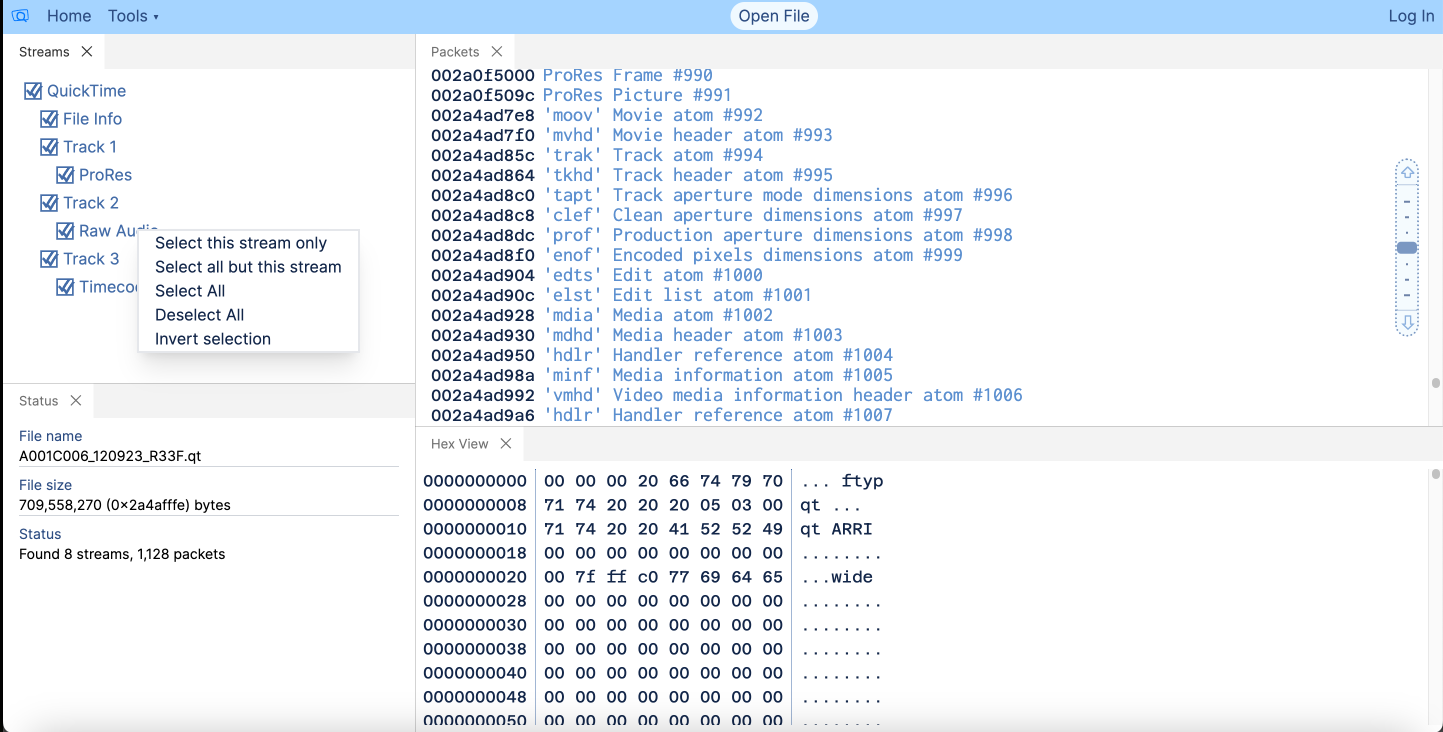Click the Log In link
Screen dimensions: 1443x732
point(1410,15)
